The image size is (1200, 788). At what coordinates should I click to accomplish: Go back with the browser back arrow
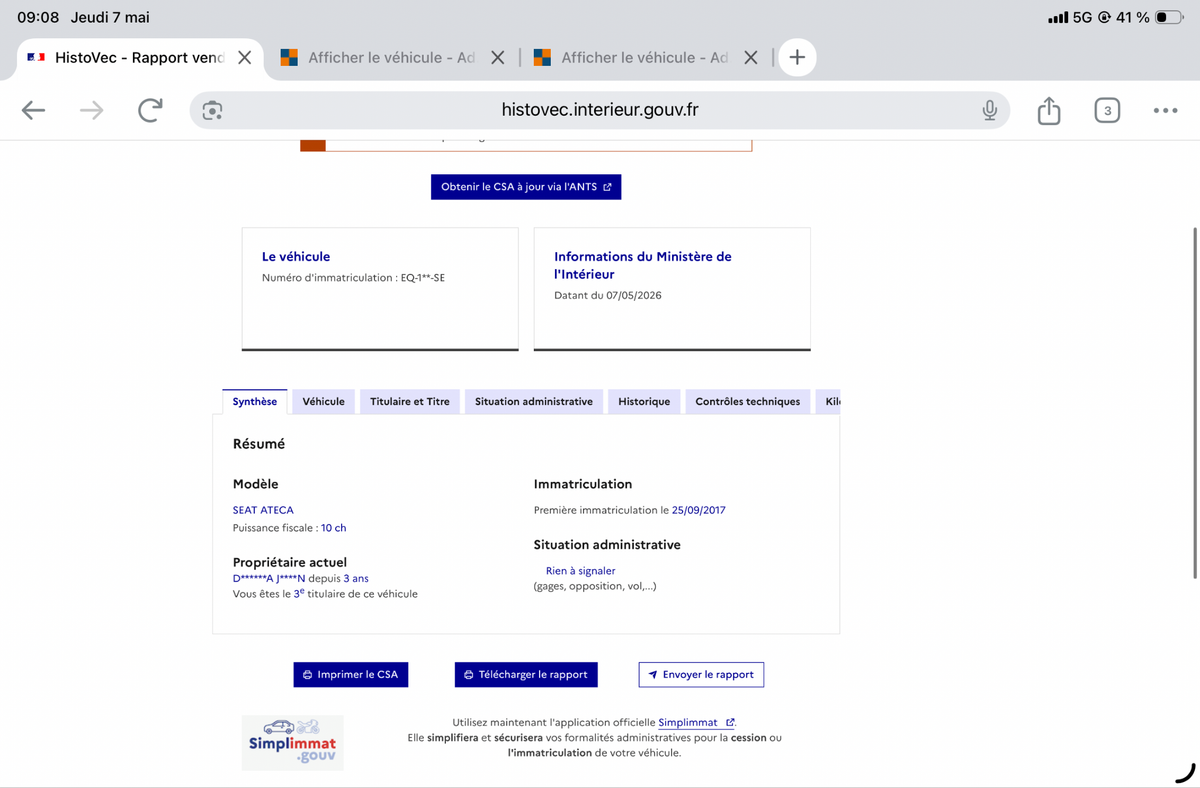click(34, 111)
